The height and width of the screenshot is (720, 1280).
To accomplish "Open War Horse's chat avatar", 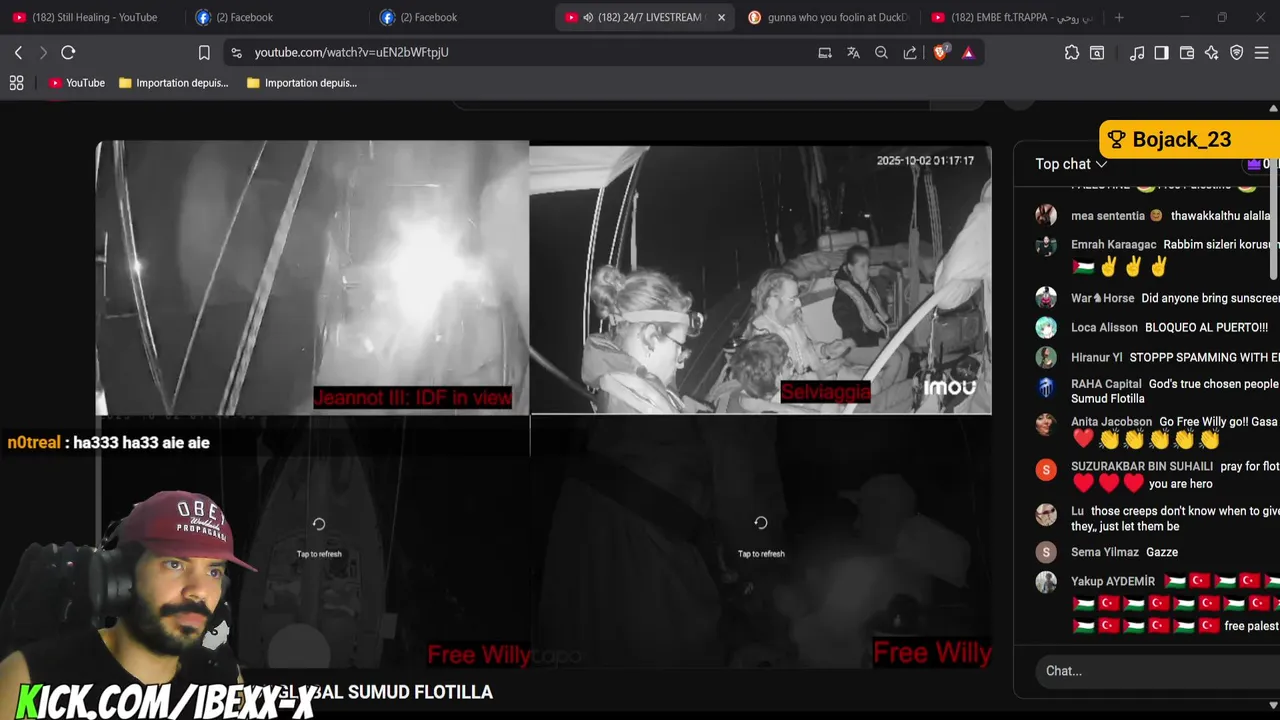I will (x=1046, y=297).
